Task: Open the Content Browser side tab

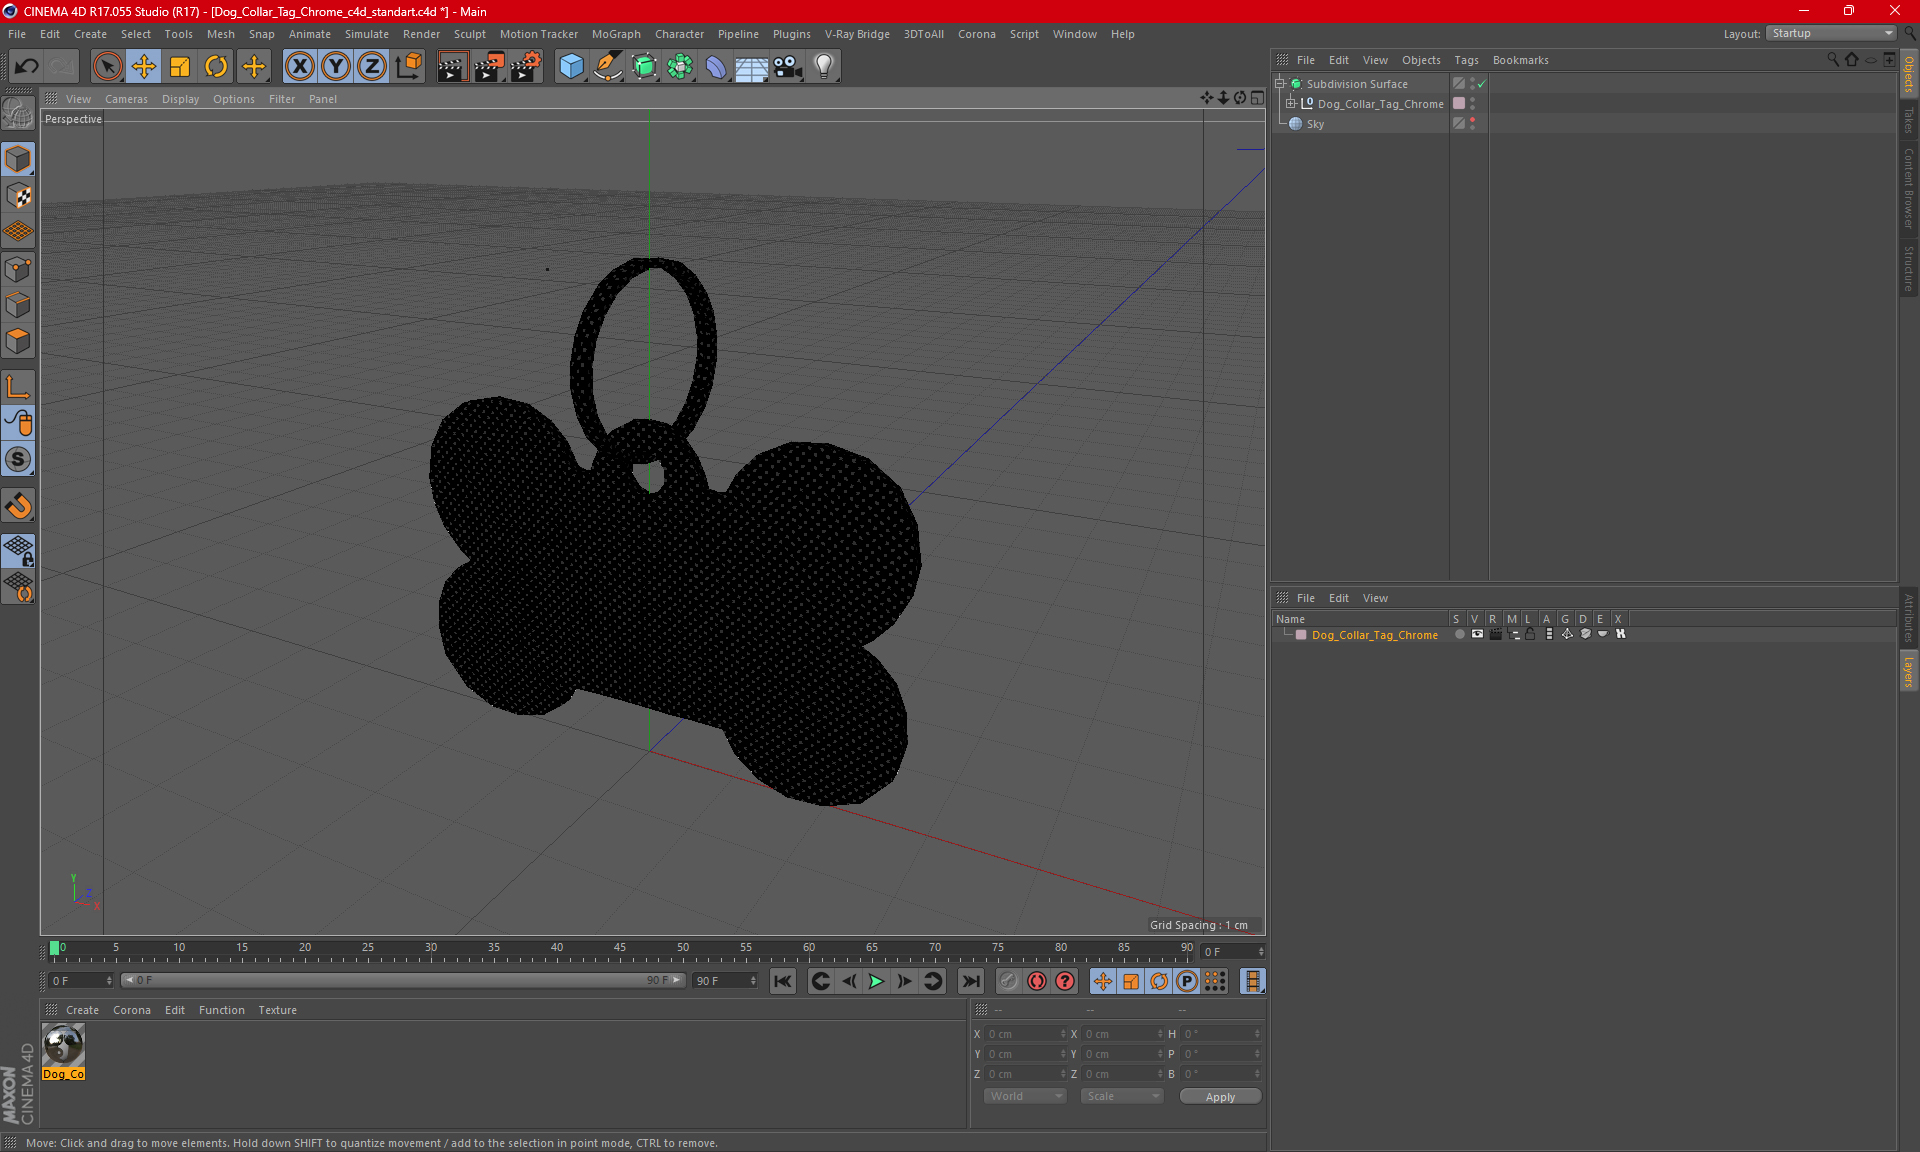Action: point(1909,188)
